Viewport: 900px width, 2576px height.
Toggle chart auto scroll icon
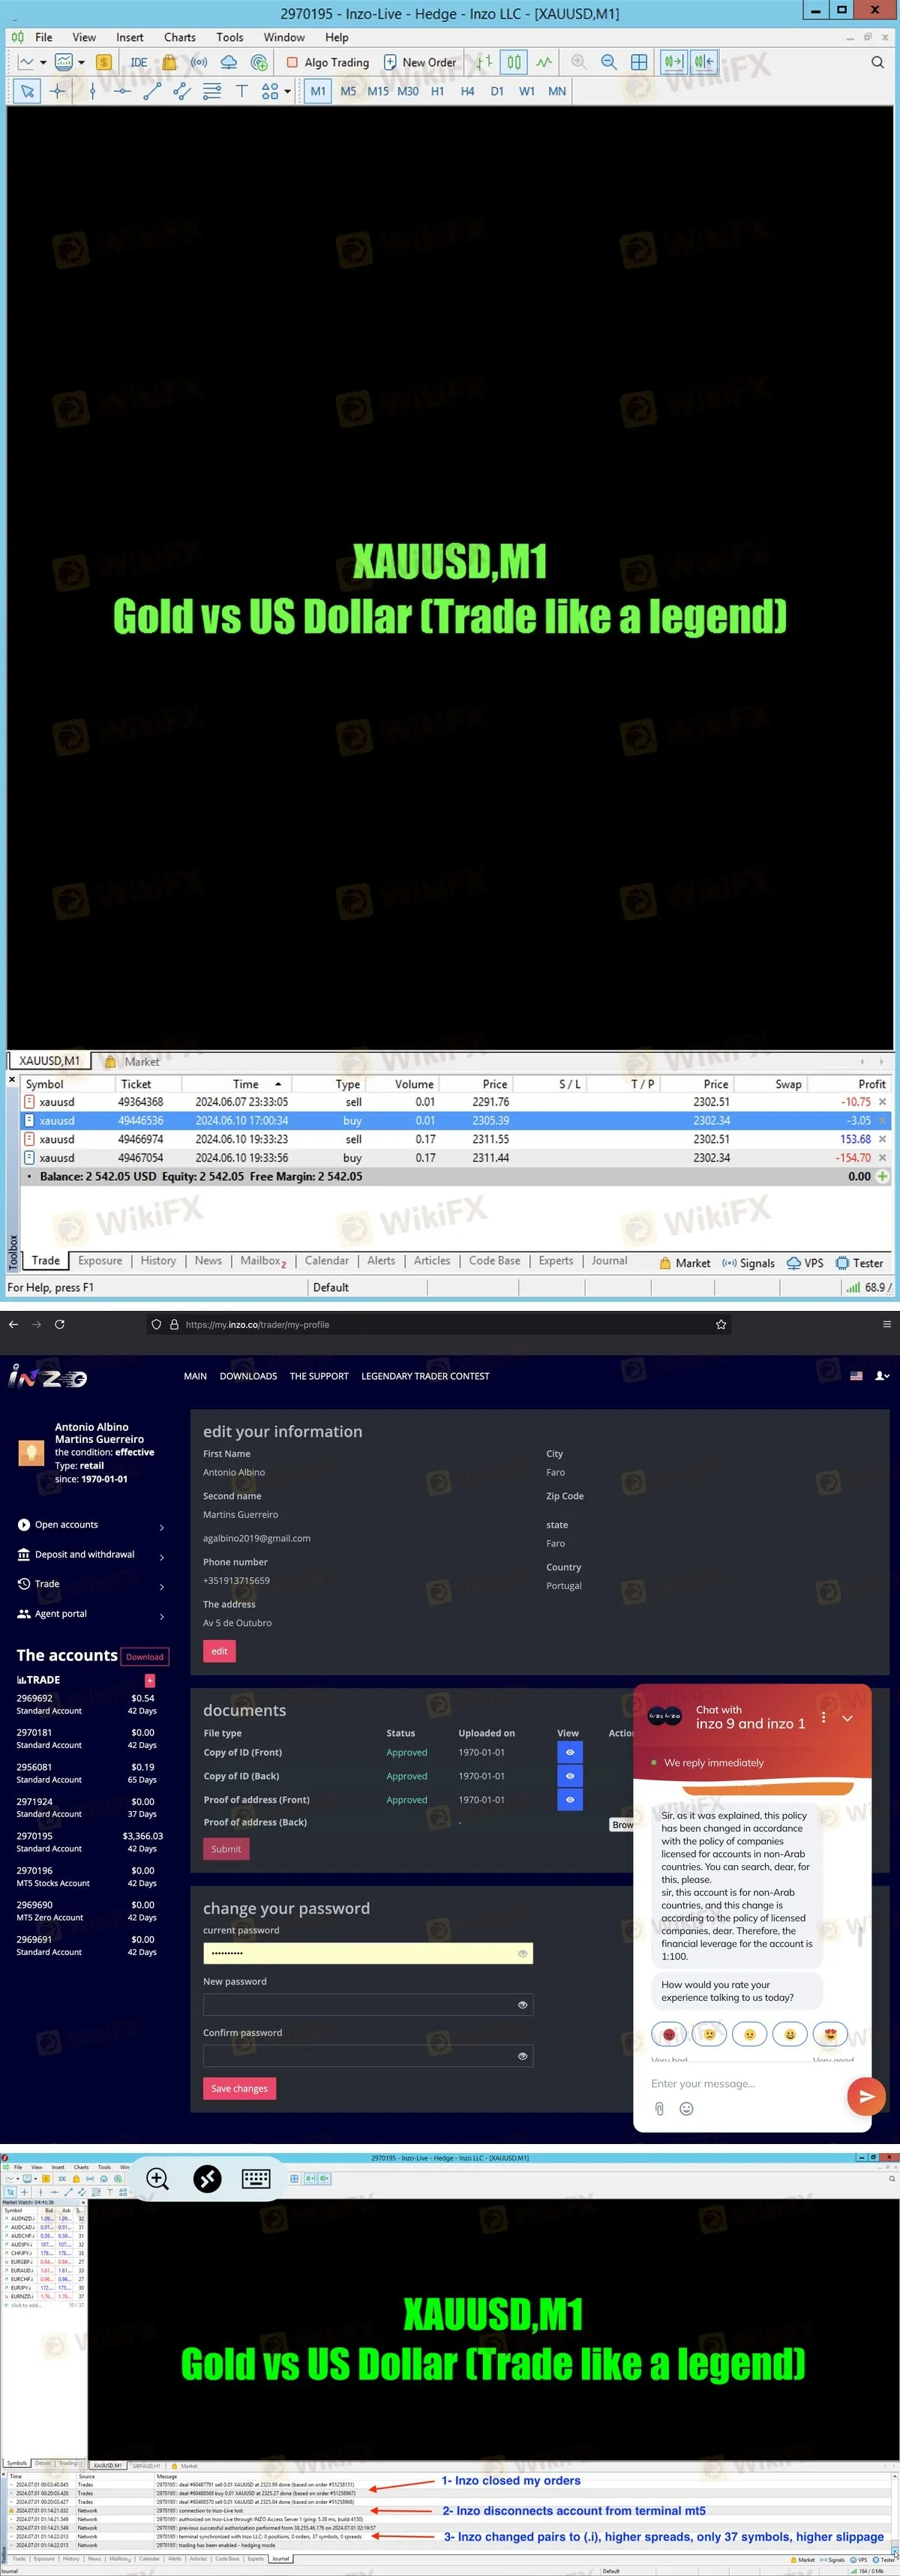[674, 62]
